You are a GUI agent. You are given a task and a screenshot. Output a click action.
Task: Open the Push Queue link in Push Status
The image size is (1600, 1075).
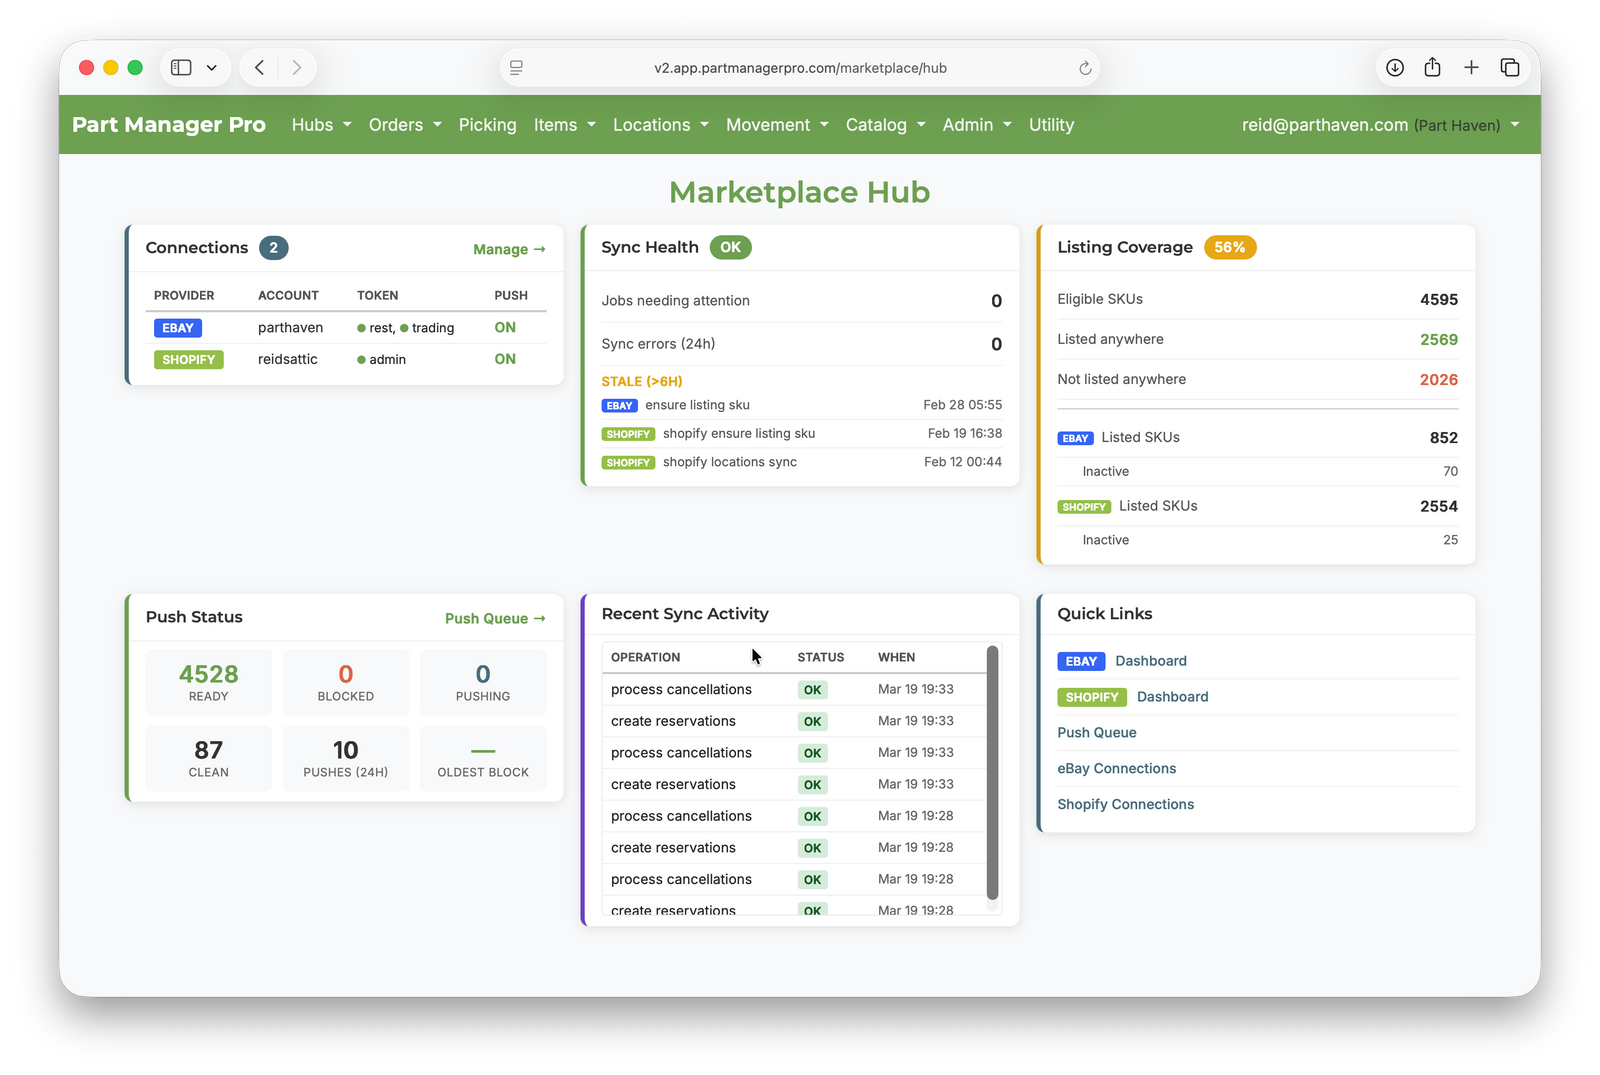pyautogui.click(x=495, y=619)
